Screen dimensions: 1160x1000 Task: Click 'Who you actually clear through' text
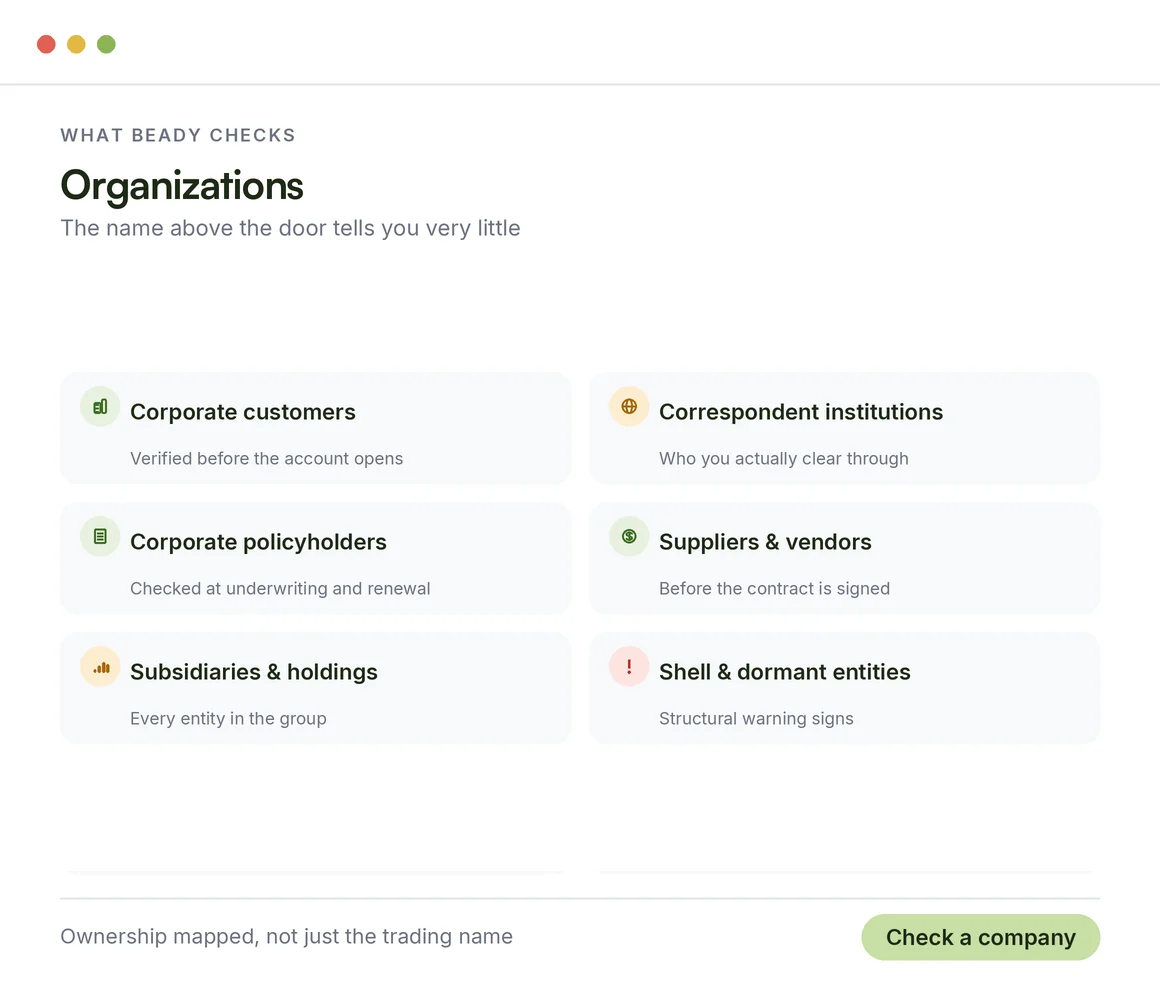point(783,459)
